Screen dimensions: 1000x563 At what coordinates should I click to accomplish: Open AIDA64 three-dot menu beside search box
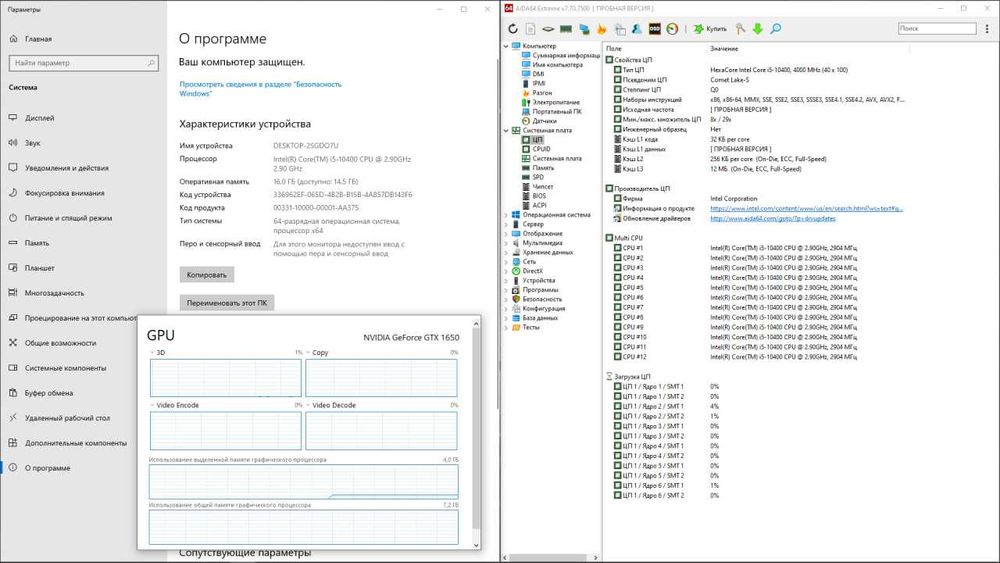point(987,29)
